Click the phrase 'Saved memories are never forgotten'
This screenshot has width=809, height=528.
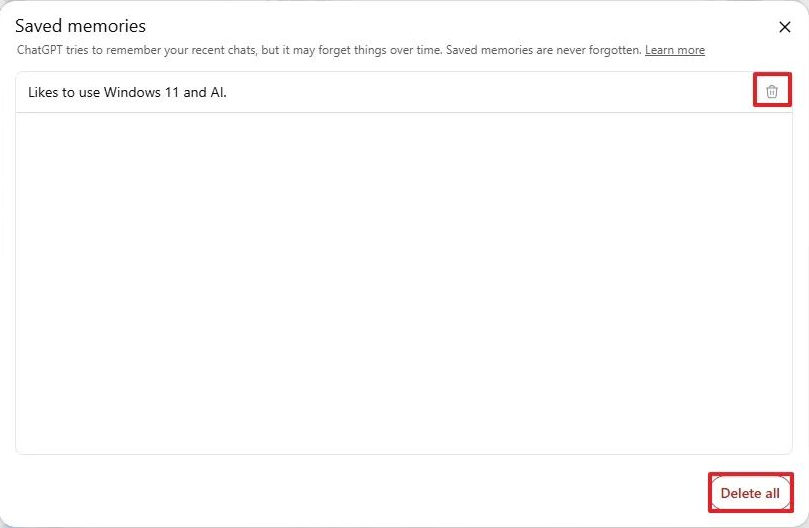[x=544, y=50]
